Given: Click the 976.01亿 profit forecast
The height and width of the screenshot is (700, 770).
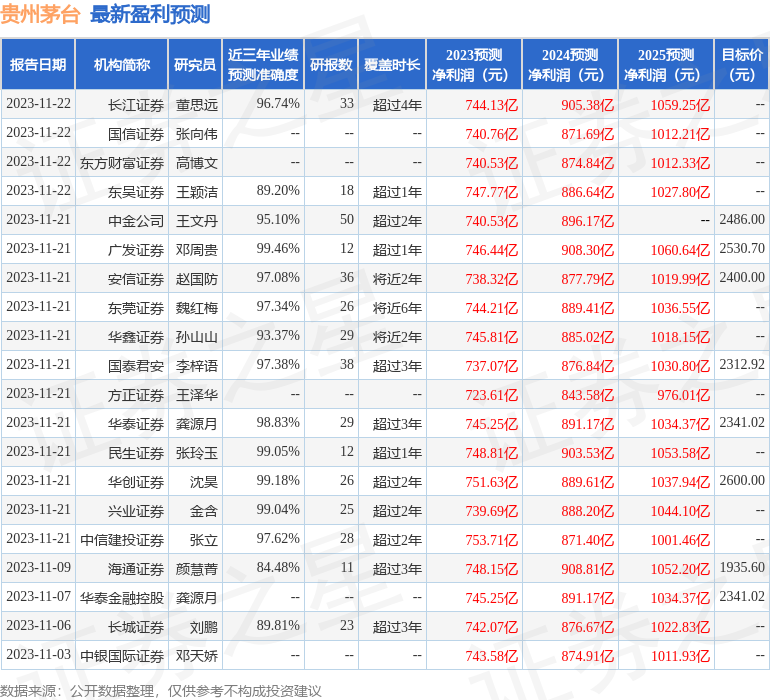Looking at the screenshot, I should (x=684, y=394).
